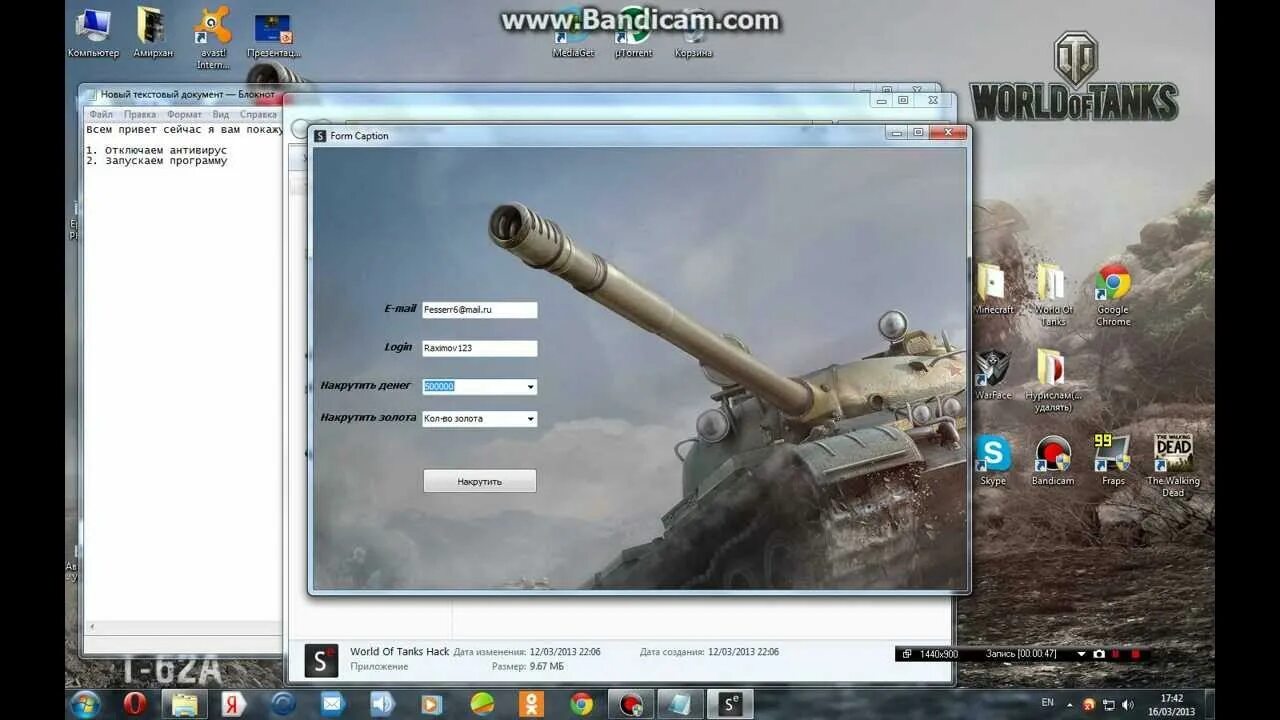The height and width of the screenshot is (720, 1280).
Task: Open the speaker app in the taskbar
Action: click(383, 704)
